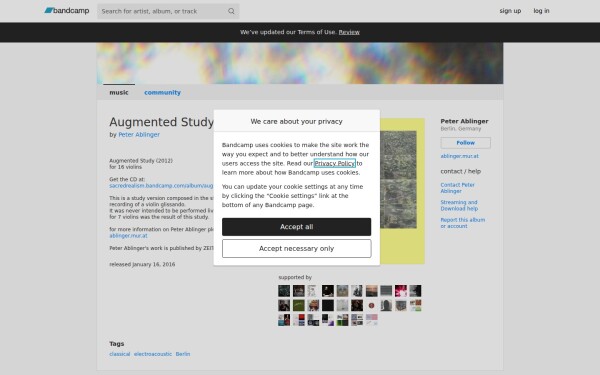Click Accept necessary only button

pos(297,249)
